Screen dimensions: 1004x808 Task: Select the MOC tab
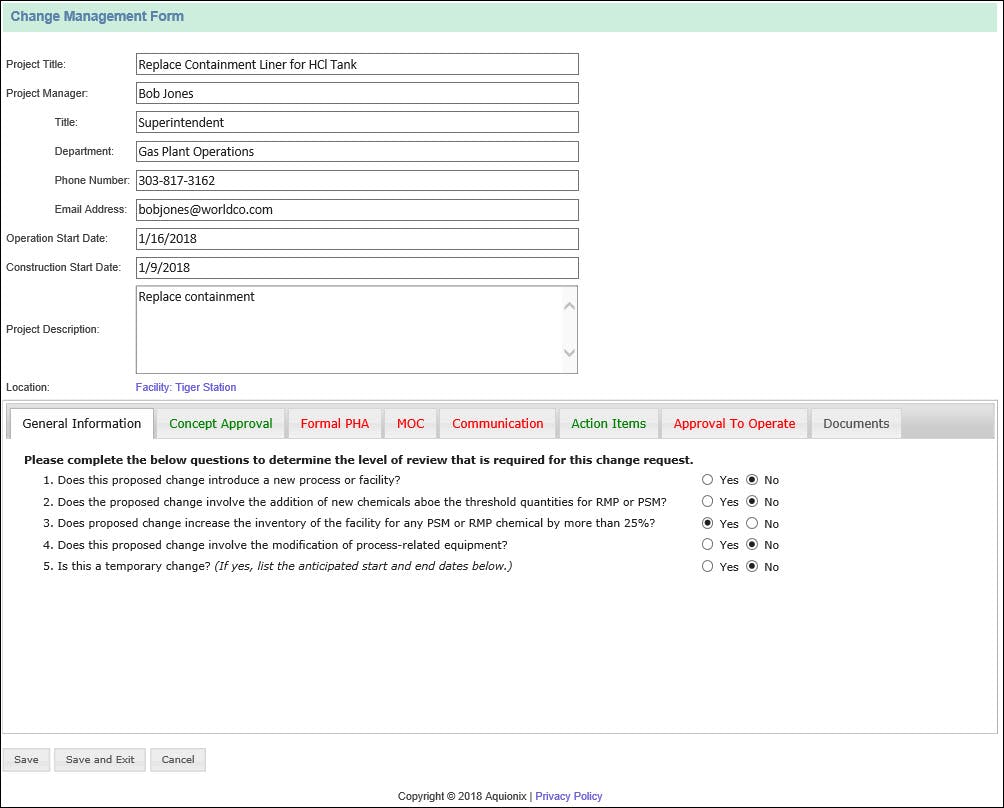(x=410, y=423)
